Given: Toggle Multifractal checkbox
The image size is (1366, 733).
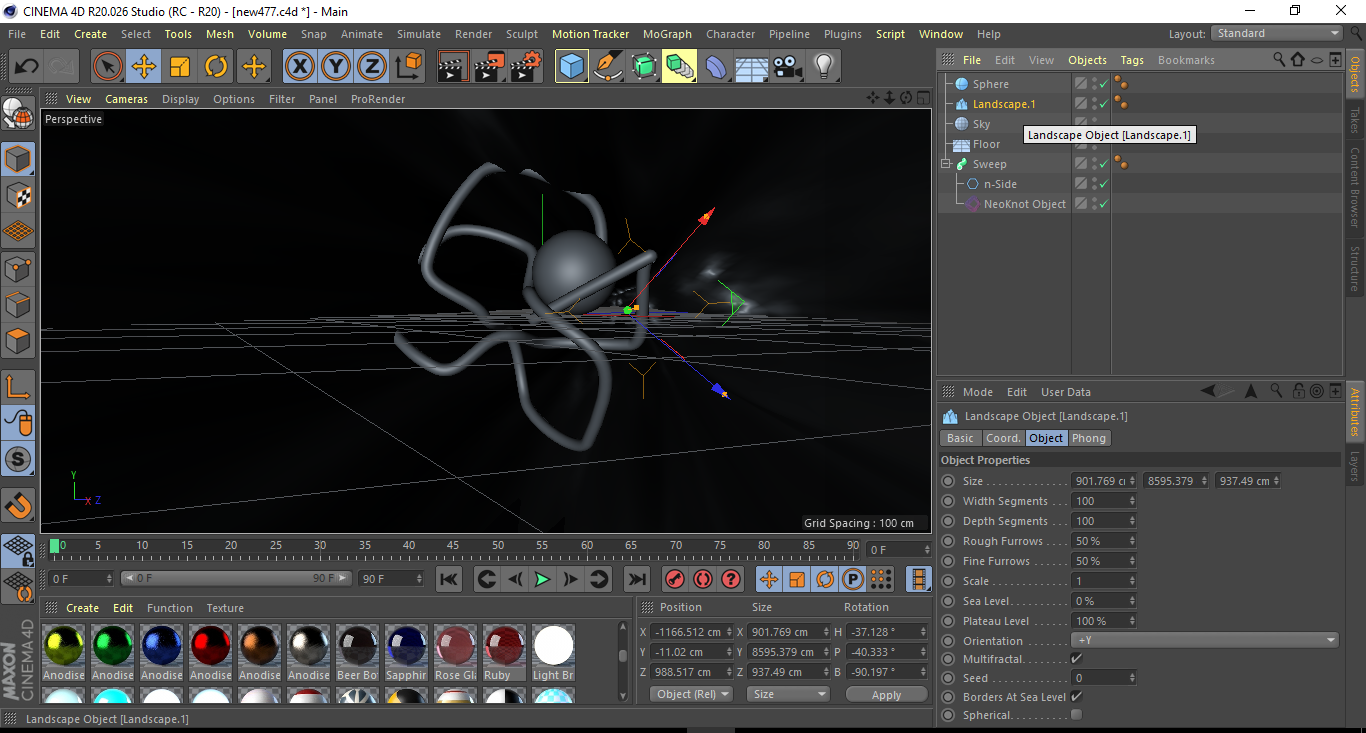Looking at the screenshot, I should pyautogui.click(x=1076, y=659).
